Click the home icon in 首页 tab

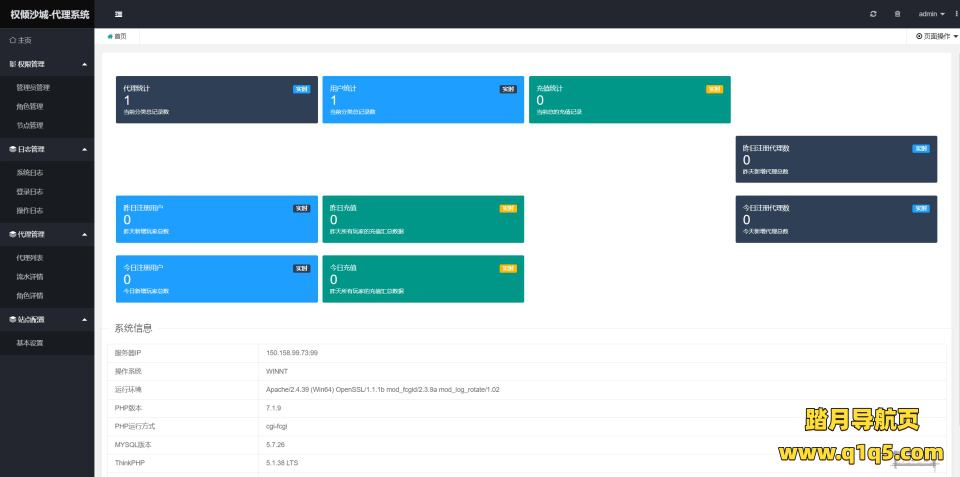(110, 36)
